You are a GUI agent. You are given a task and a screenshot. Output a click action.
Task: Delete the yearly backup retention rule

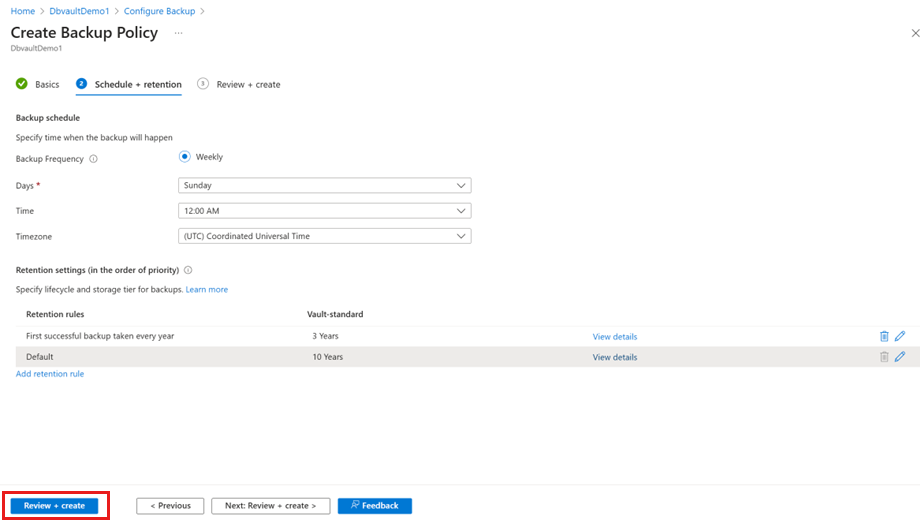[x=884, y=337]
